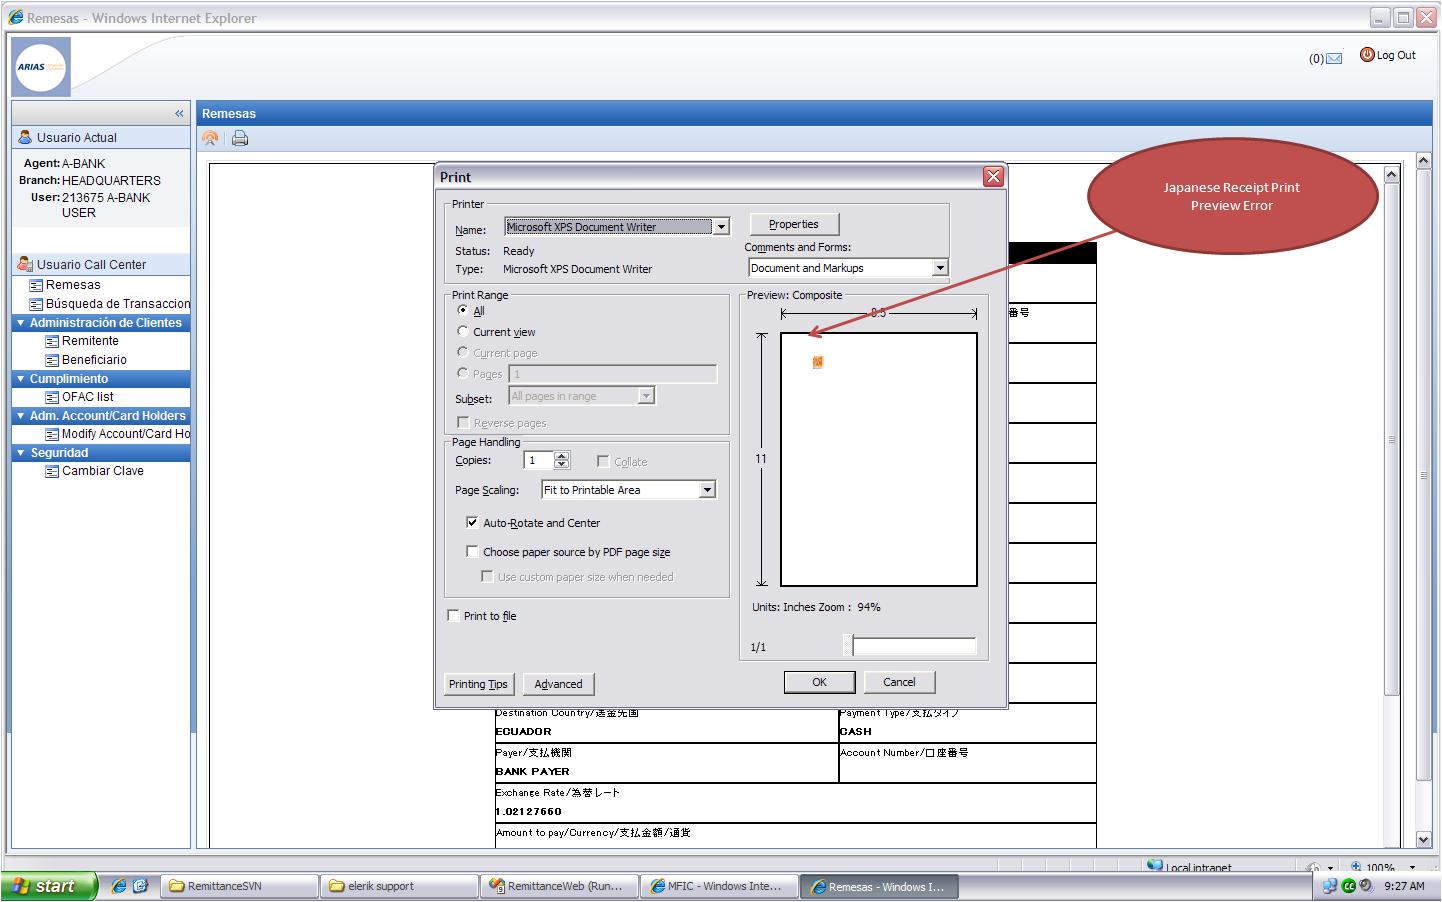Screen dimensions: 1442x902
Task: Enable Choose paper source by PDF page size
Action: pyautogui.click(x=472, y=551)
